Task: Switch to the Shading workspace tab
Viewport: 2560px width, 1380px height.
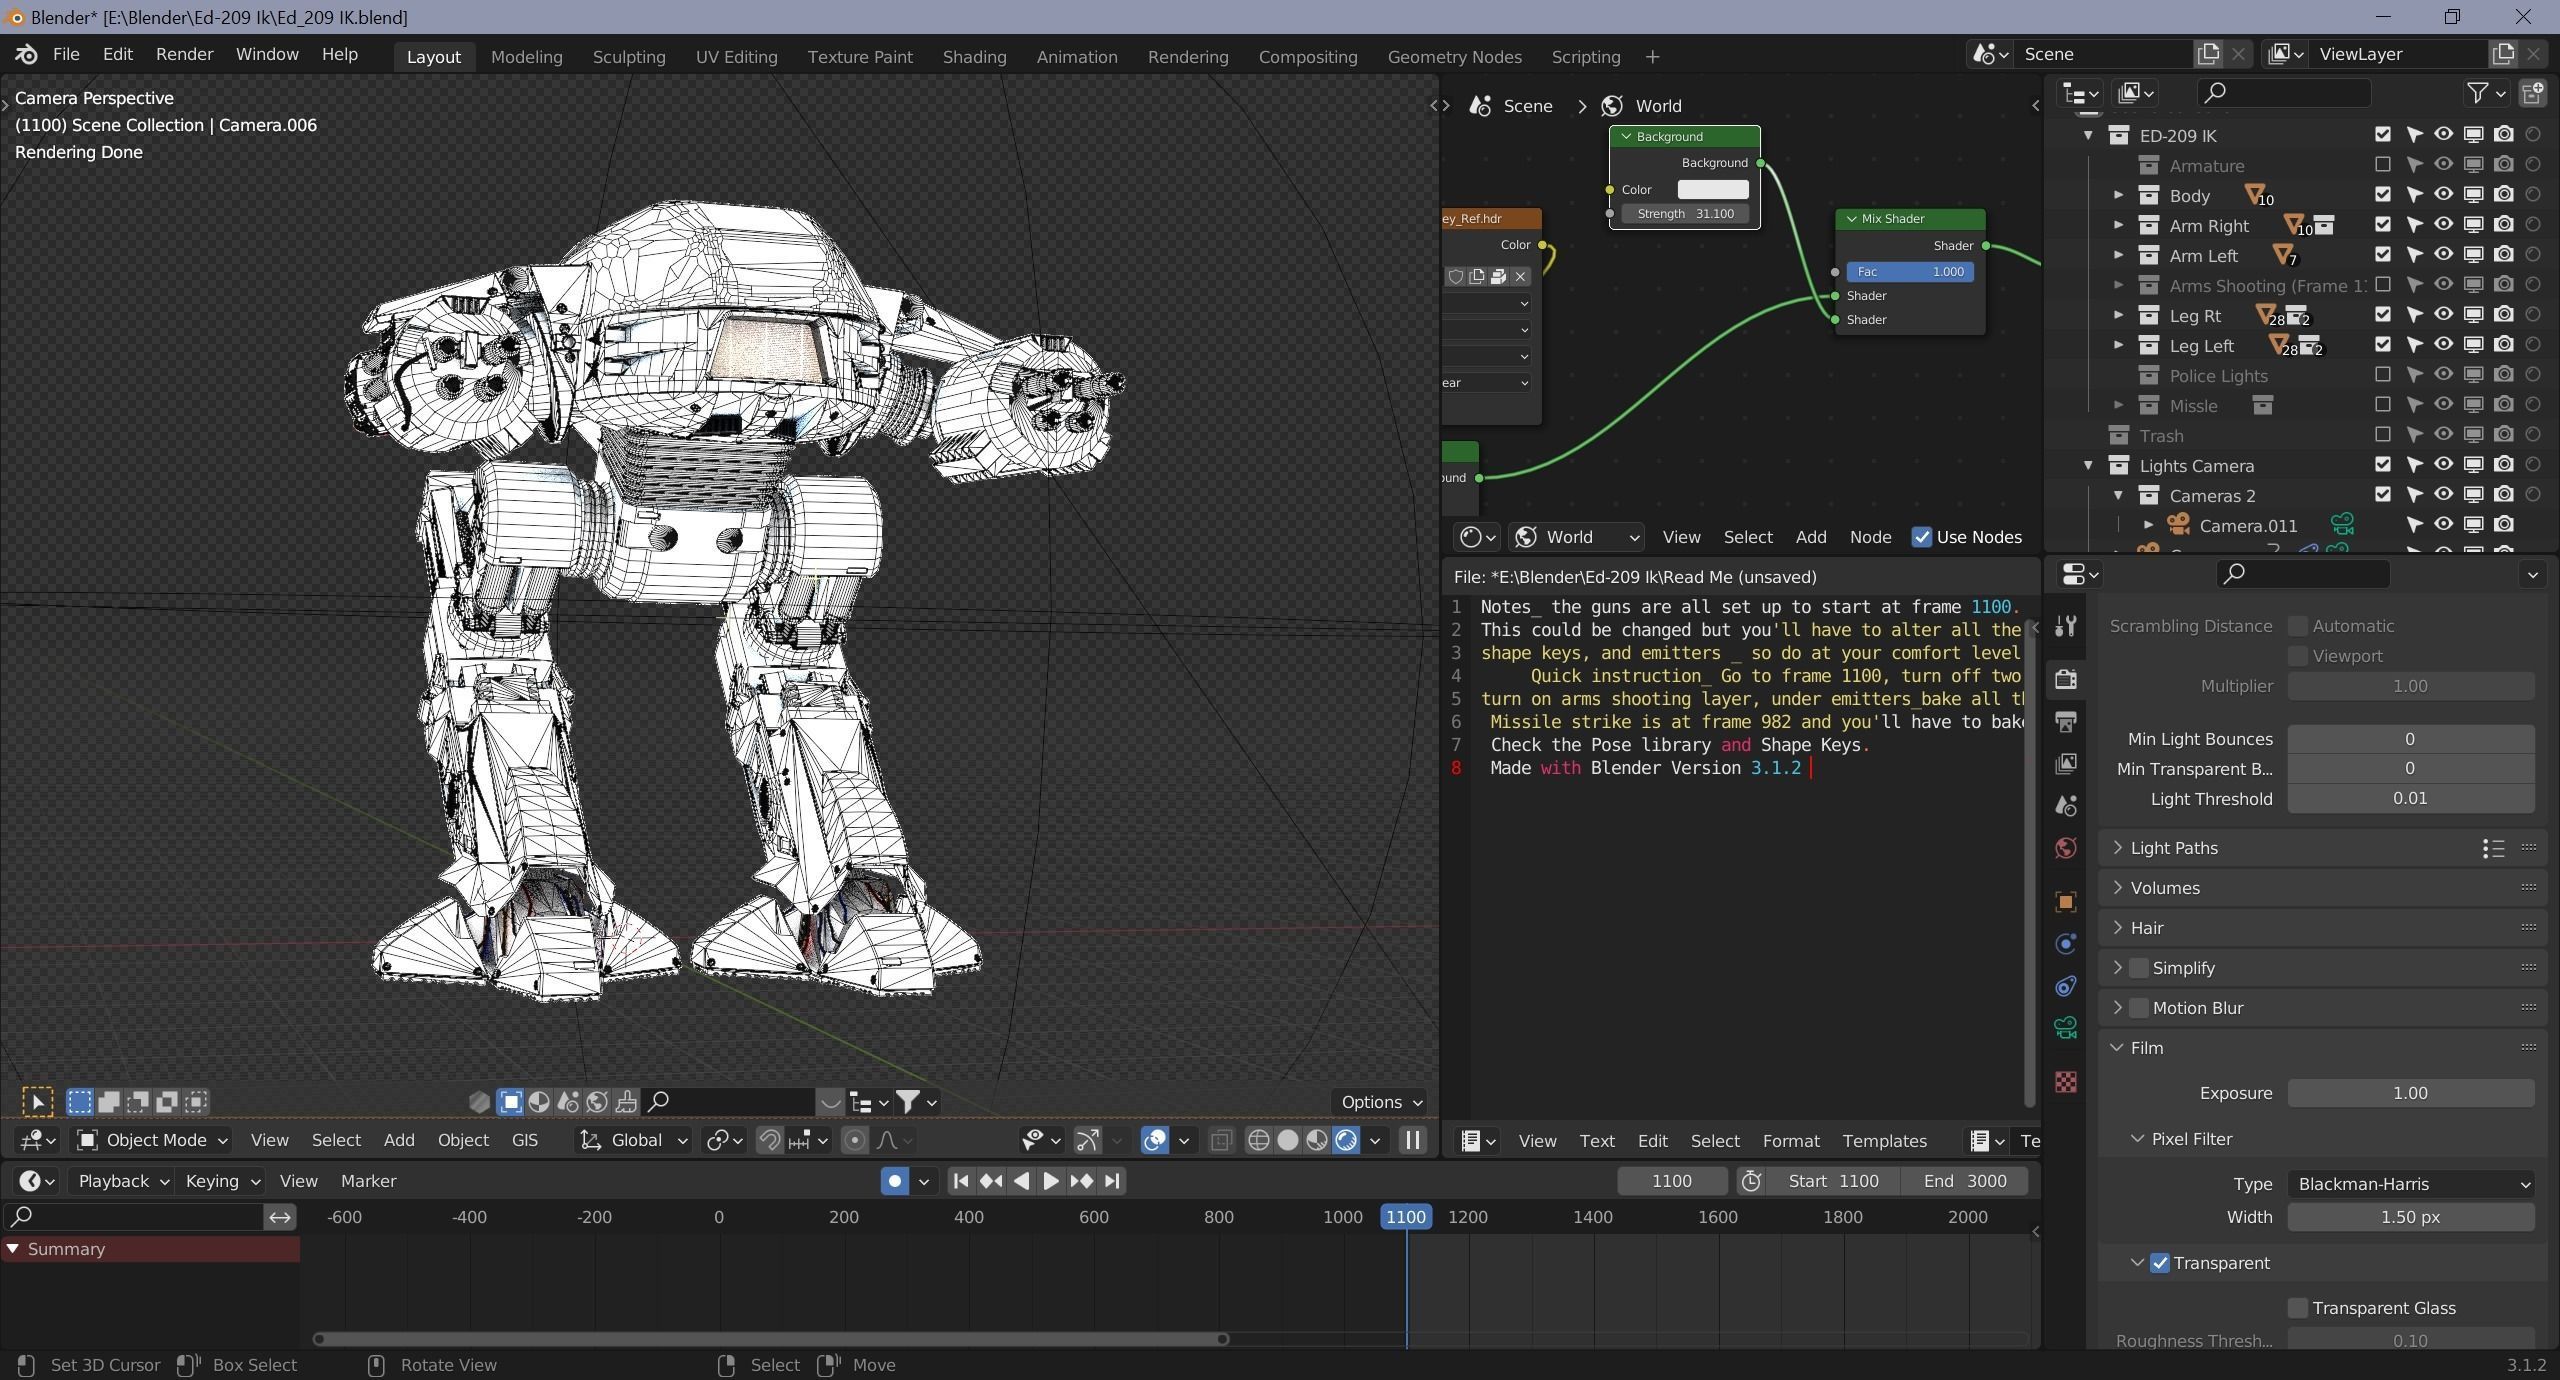Action: coord(974,57)
